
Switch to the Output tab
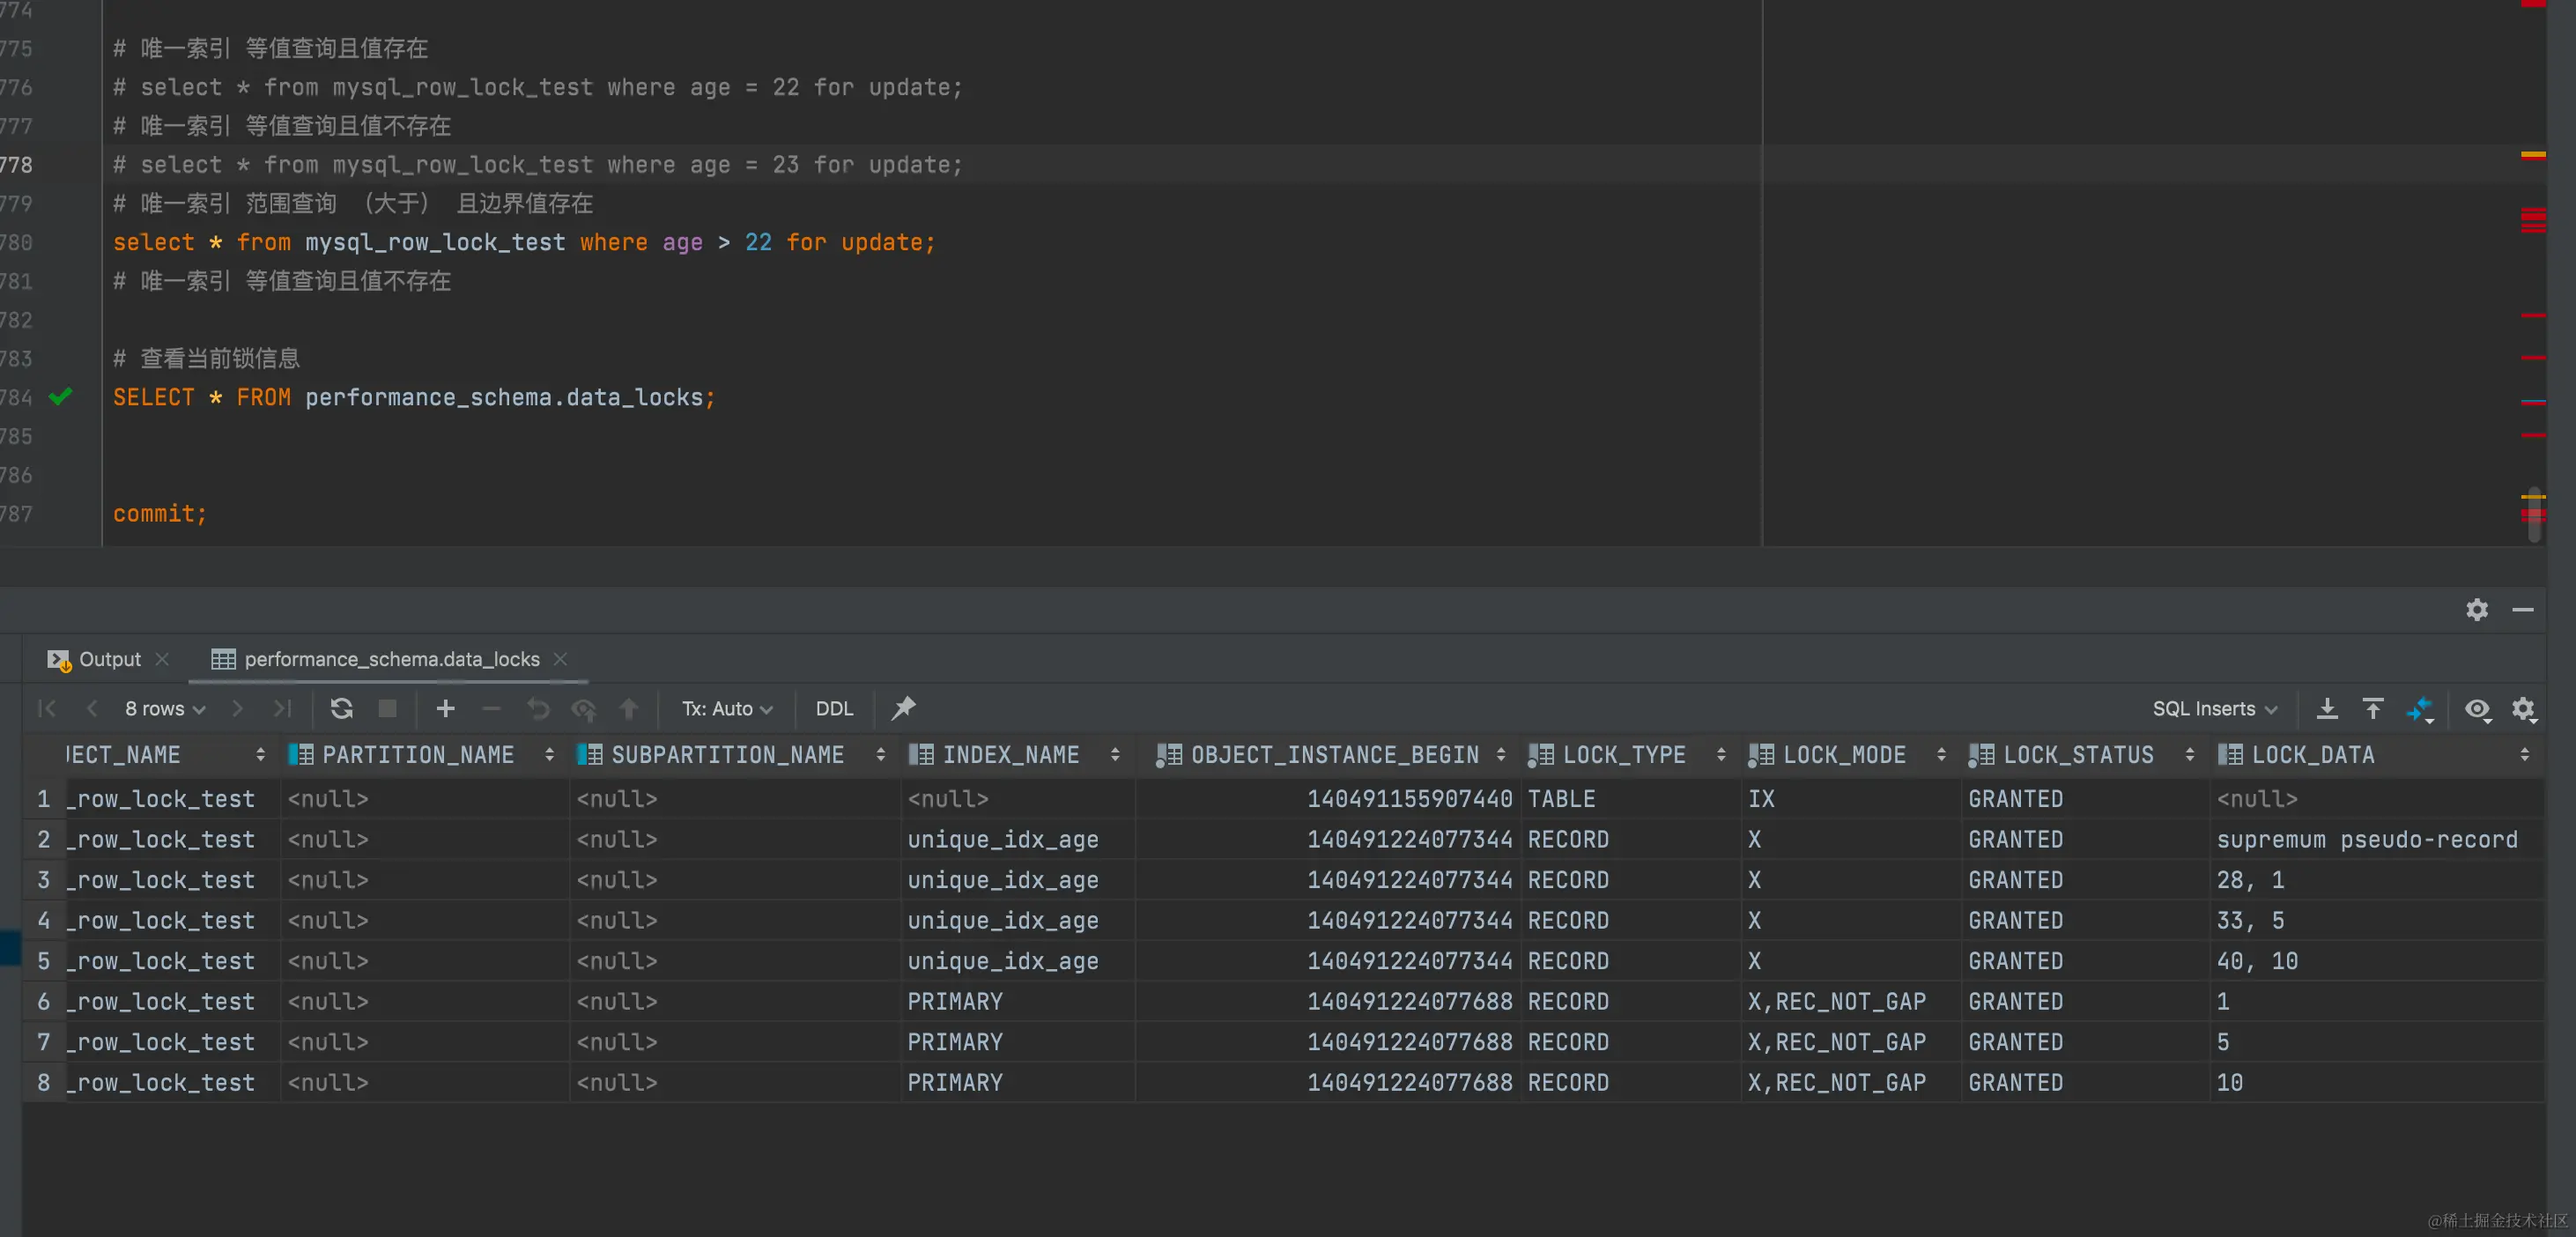click(109, 659)
